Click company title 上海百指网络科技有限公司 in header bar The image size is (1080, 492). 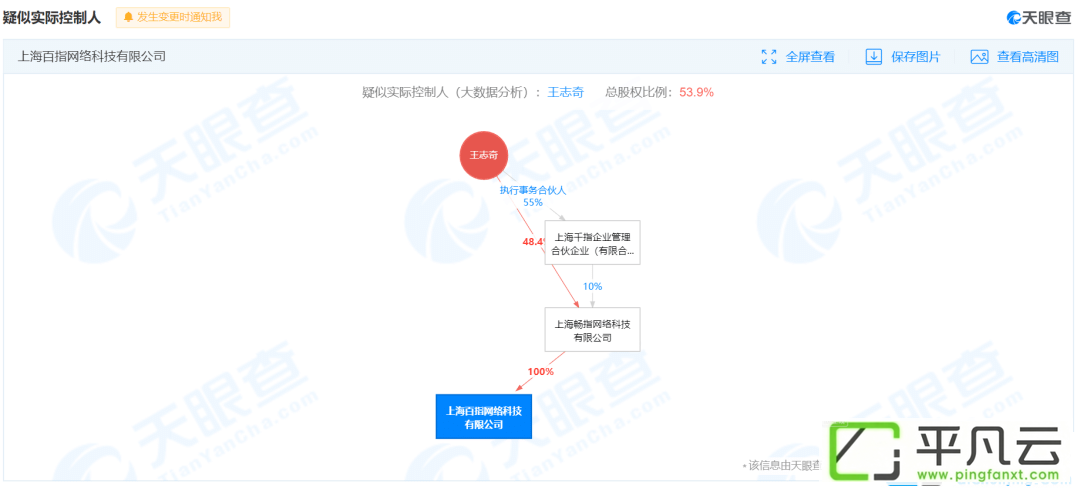click(x=92, y=57)
